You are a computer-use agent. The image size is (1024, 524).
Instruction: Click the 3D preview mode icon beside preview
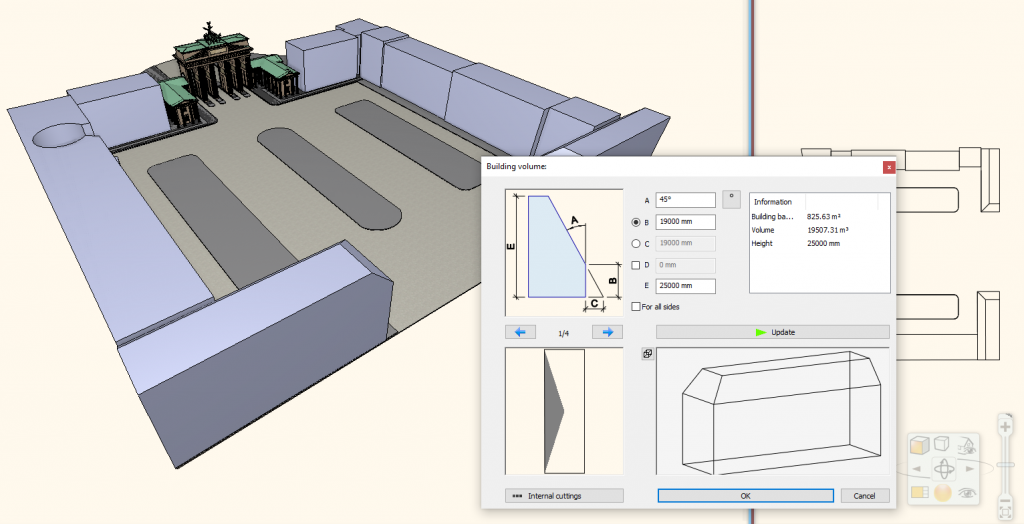pos(647,354)
